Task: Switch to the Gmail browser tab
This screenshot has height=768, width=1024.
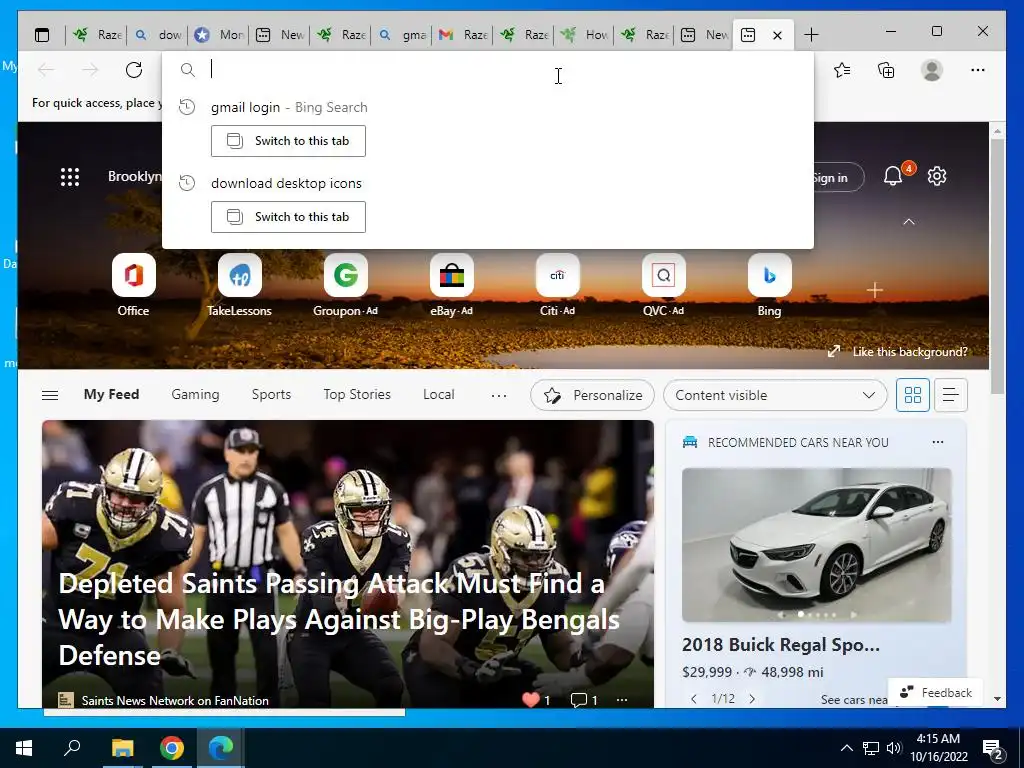Action: click(462, 35)
